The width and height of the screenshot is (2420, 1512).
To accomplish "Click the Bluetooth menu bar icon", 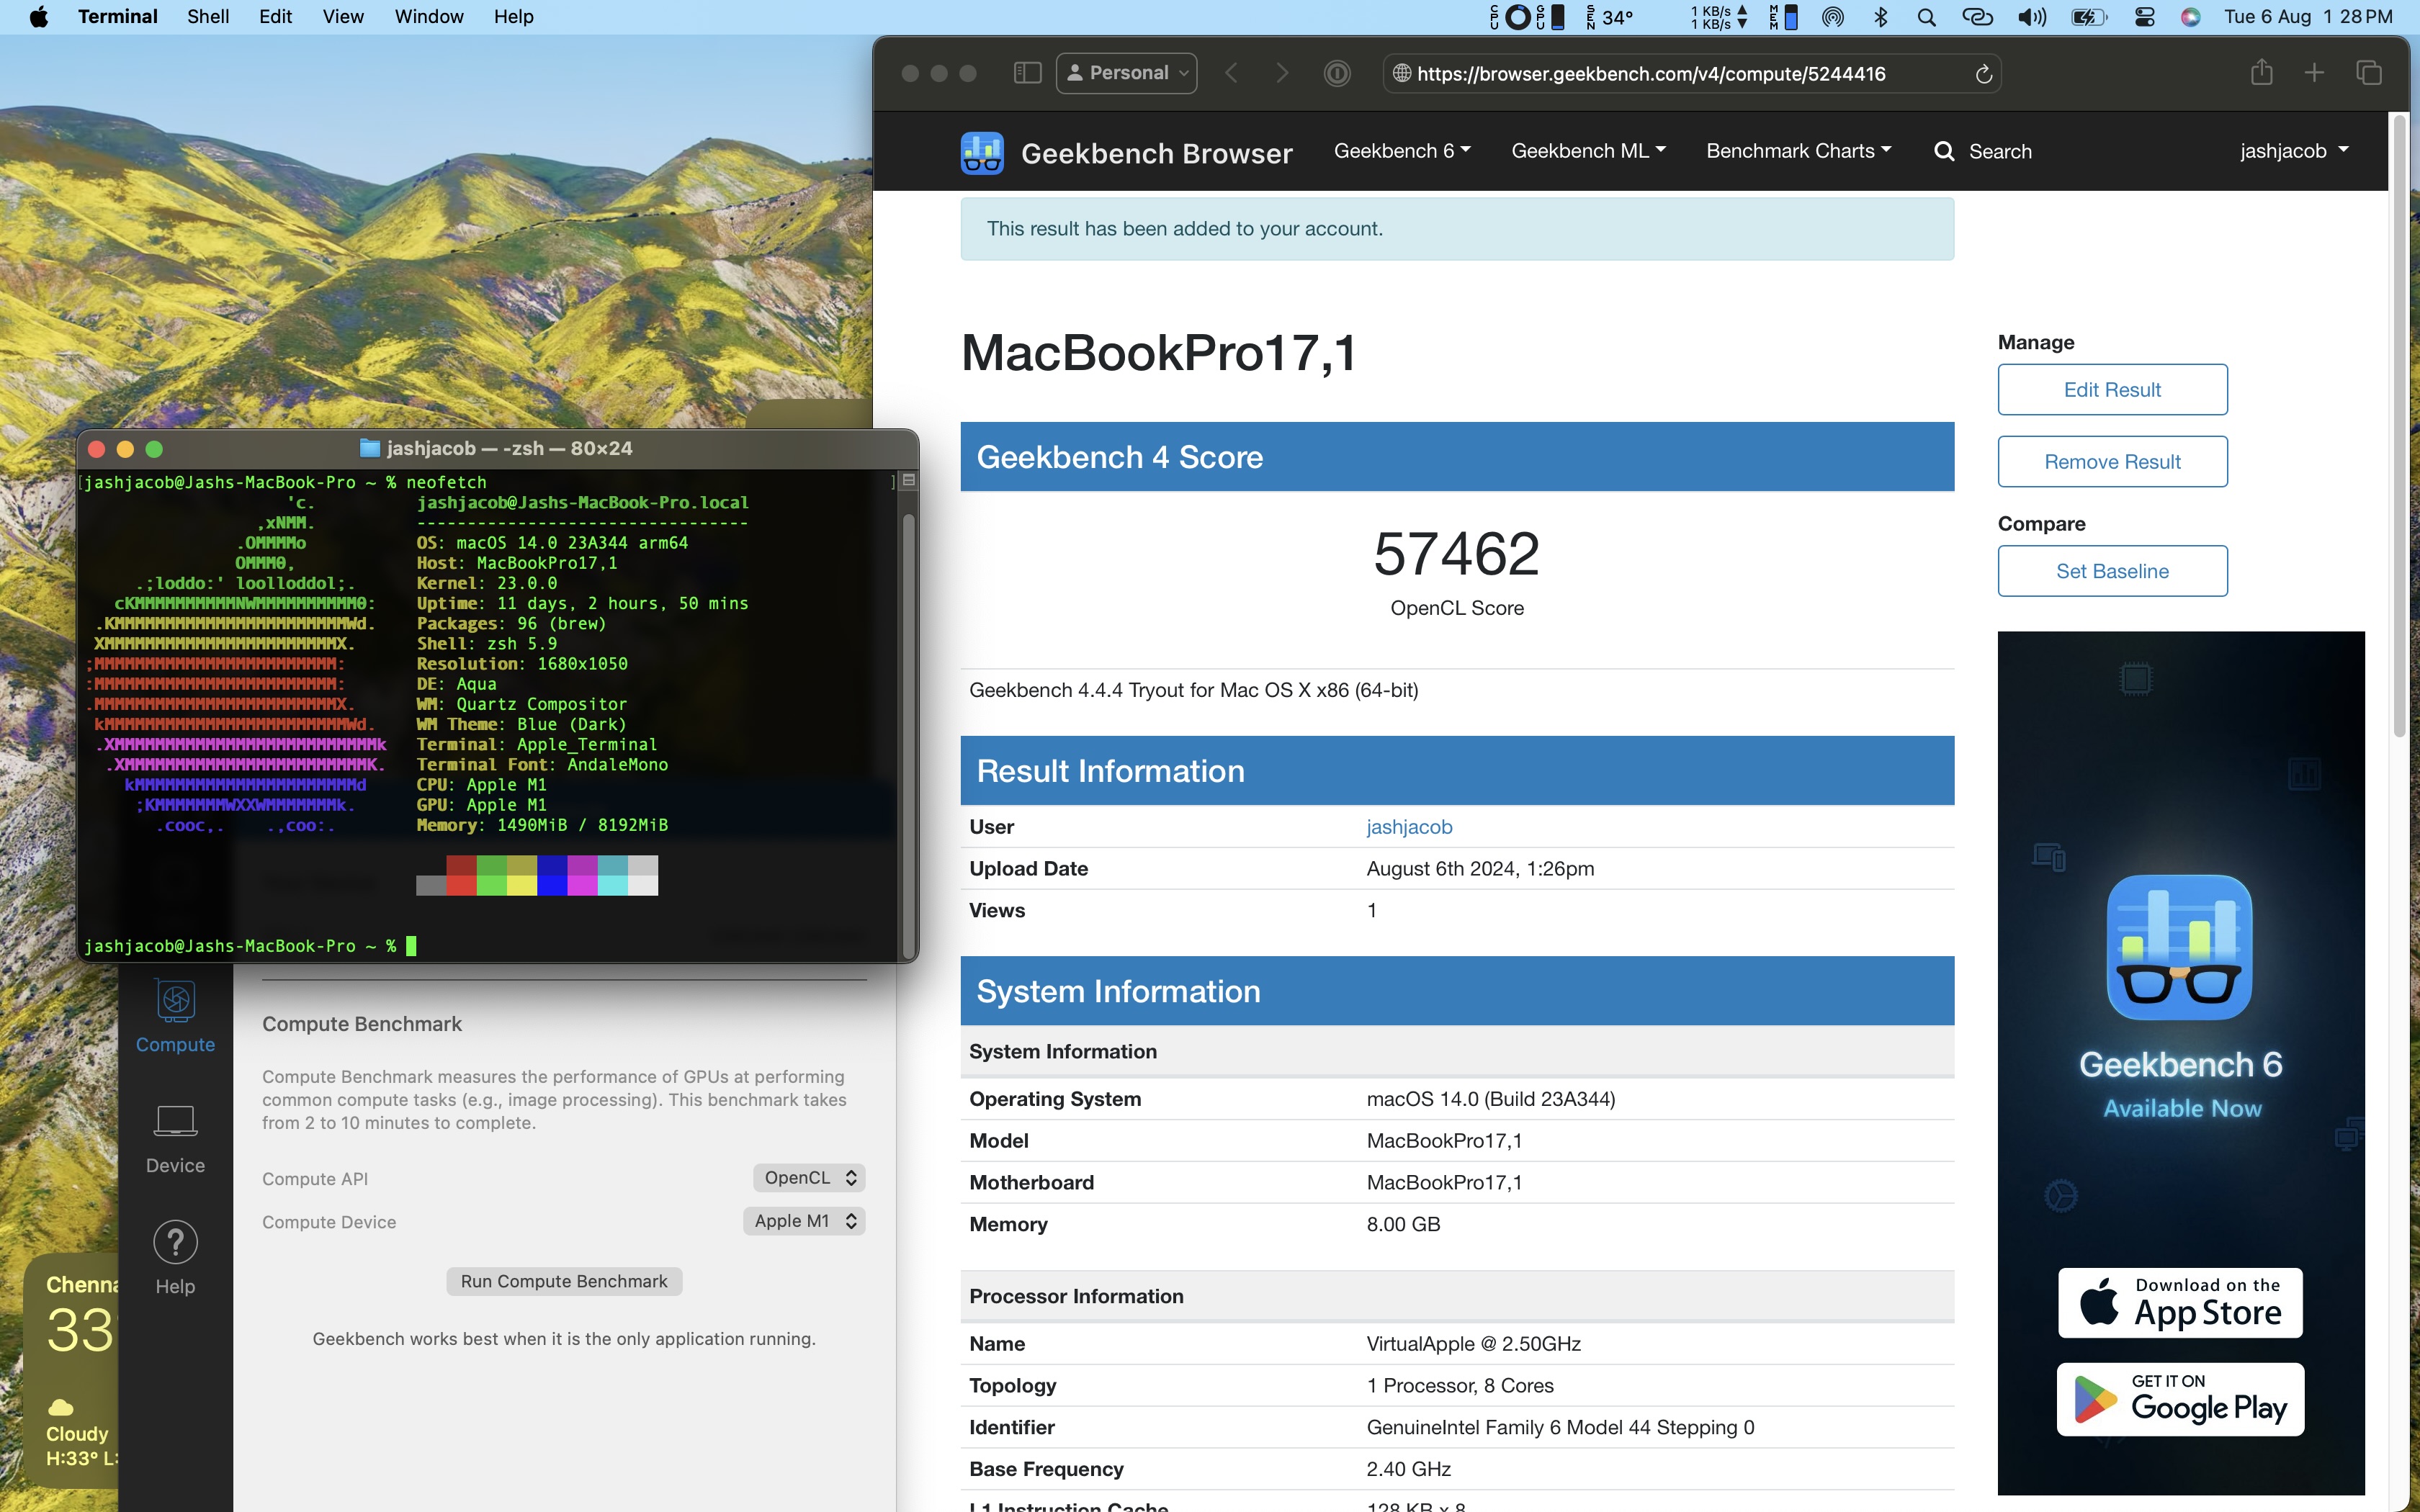I will (x=1881, y=17).
